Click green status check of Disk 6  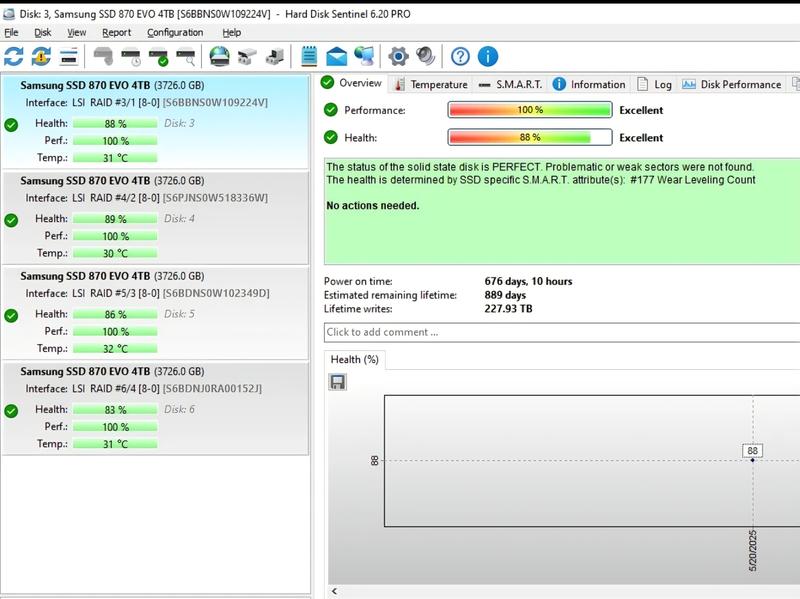tap(11, 411)
